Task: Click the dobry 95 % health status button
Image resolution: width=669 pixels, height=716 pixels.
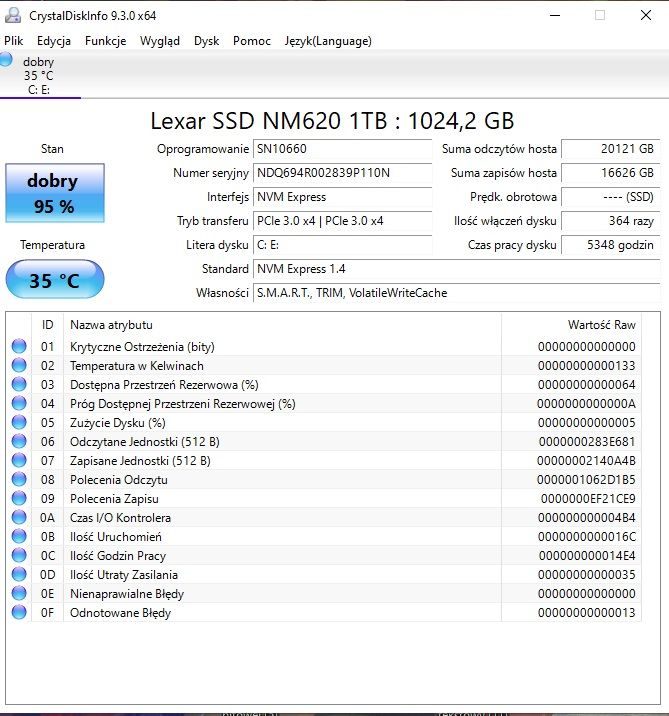Action: pos(55,193)
